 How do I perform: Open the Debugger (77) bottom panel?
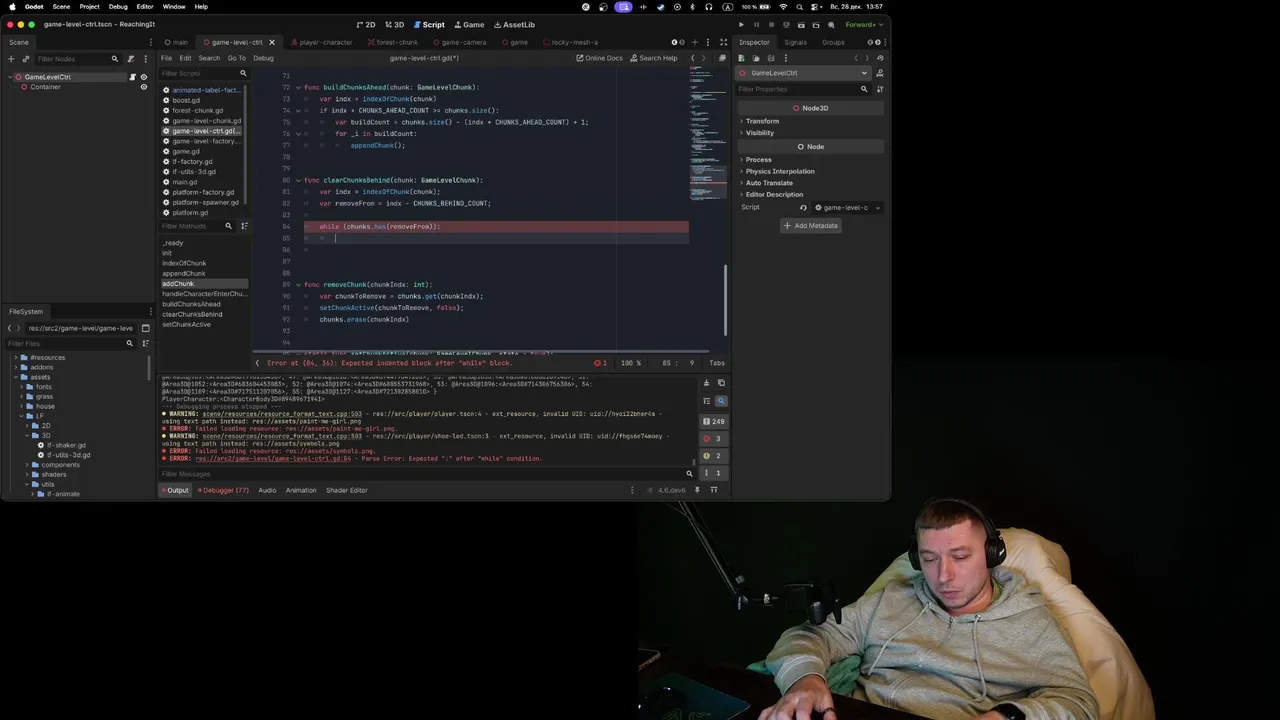(224, 490)
